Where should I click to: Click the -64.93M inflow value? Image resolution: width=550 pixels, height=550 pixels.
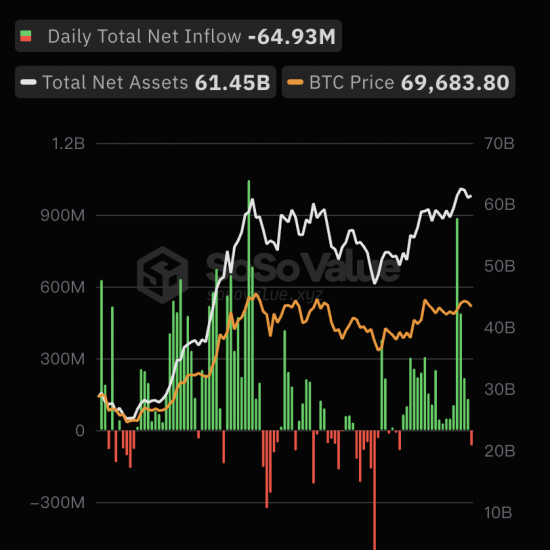point(292,36)
